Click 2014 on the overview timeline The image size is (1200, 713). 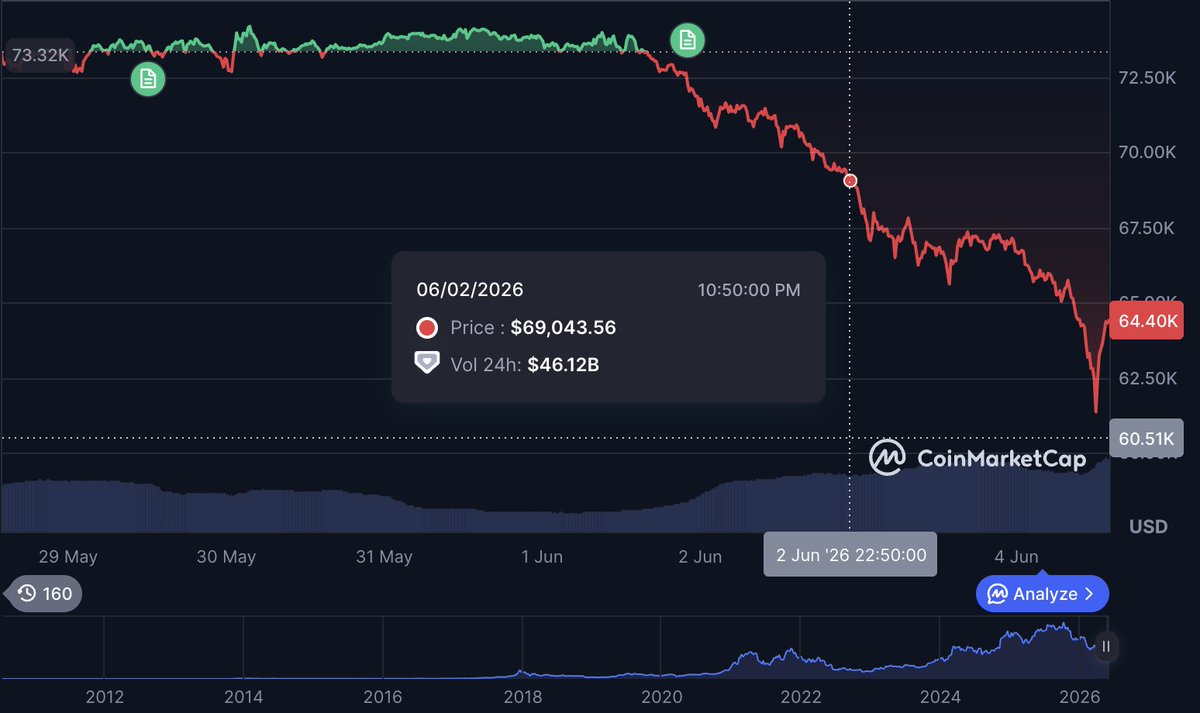244,697
